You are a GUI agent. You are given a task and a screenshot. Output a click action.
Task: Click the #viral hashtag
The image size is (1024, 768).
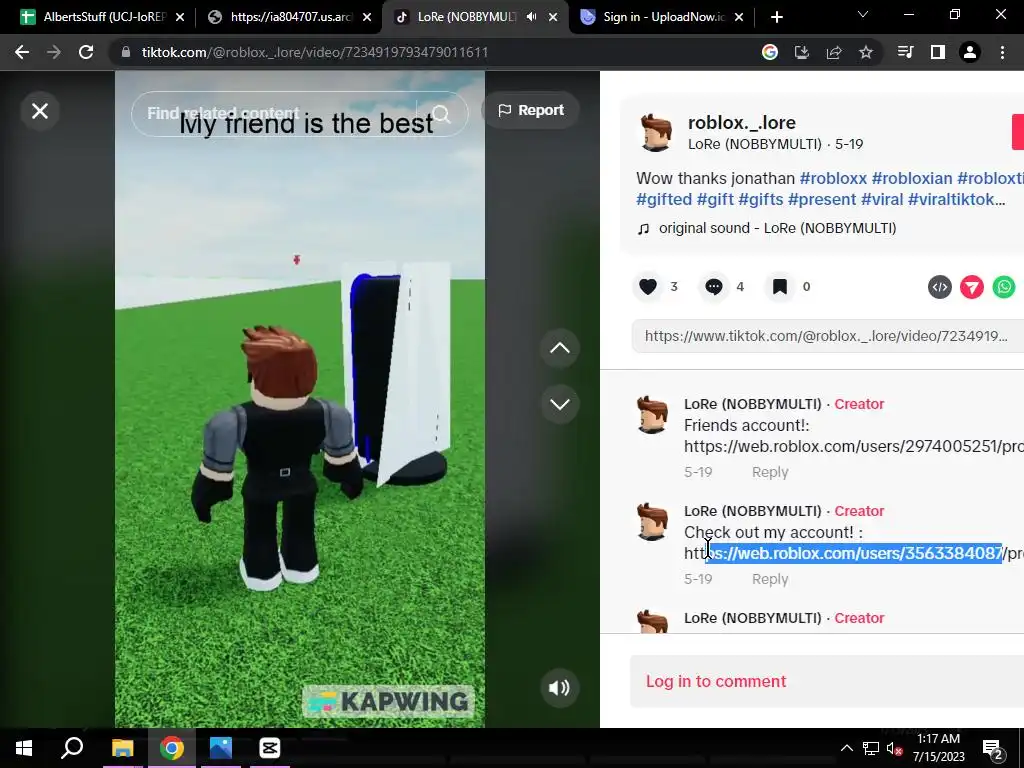(882, 199)
